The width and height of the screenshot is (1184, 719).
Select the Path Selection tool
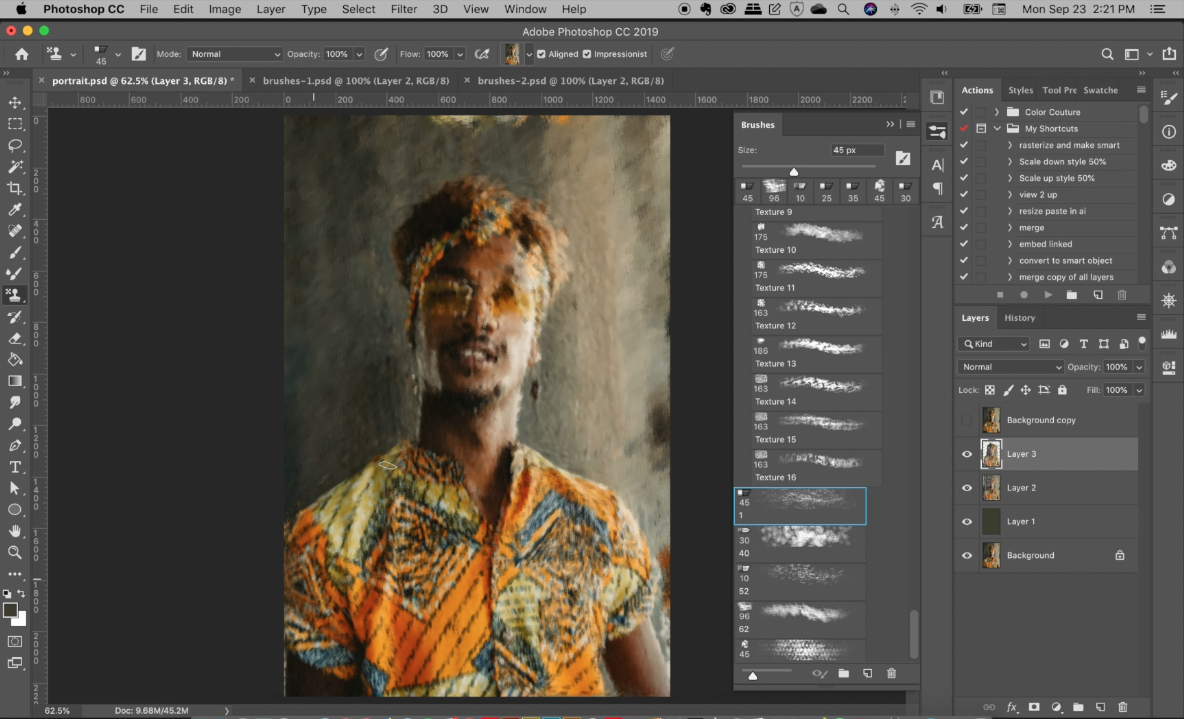(x=14, y=489)
